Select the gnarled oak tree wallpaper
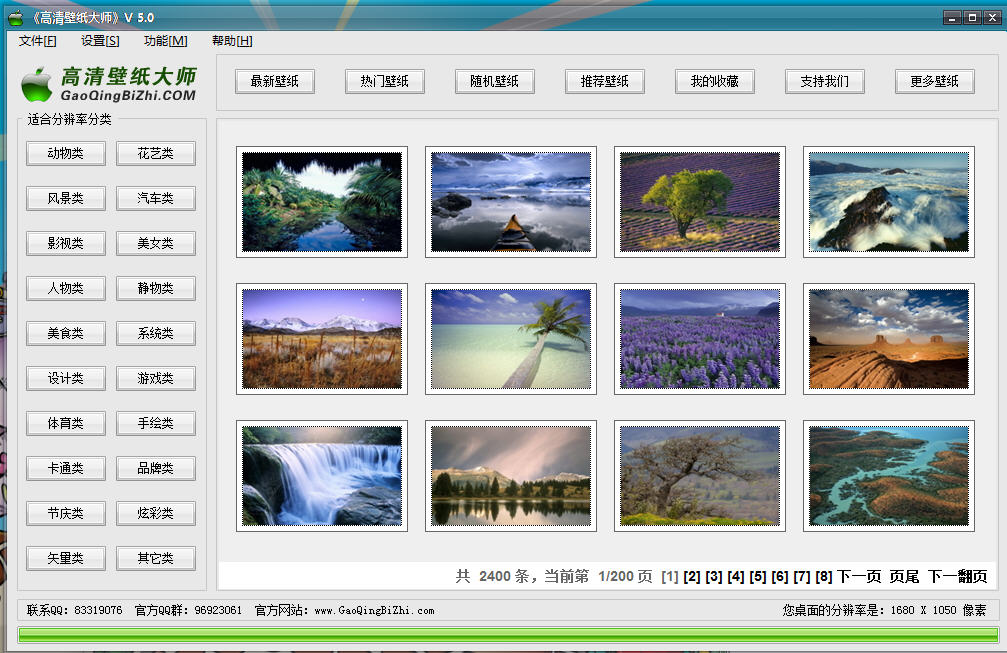Image resolution: width=1007 pixels, height=653 pixels. click(x=699, y=476)
